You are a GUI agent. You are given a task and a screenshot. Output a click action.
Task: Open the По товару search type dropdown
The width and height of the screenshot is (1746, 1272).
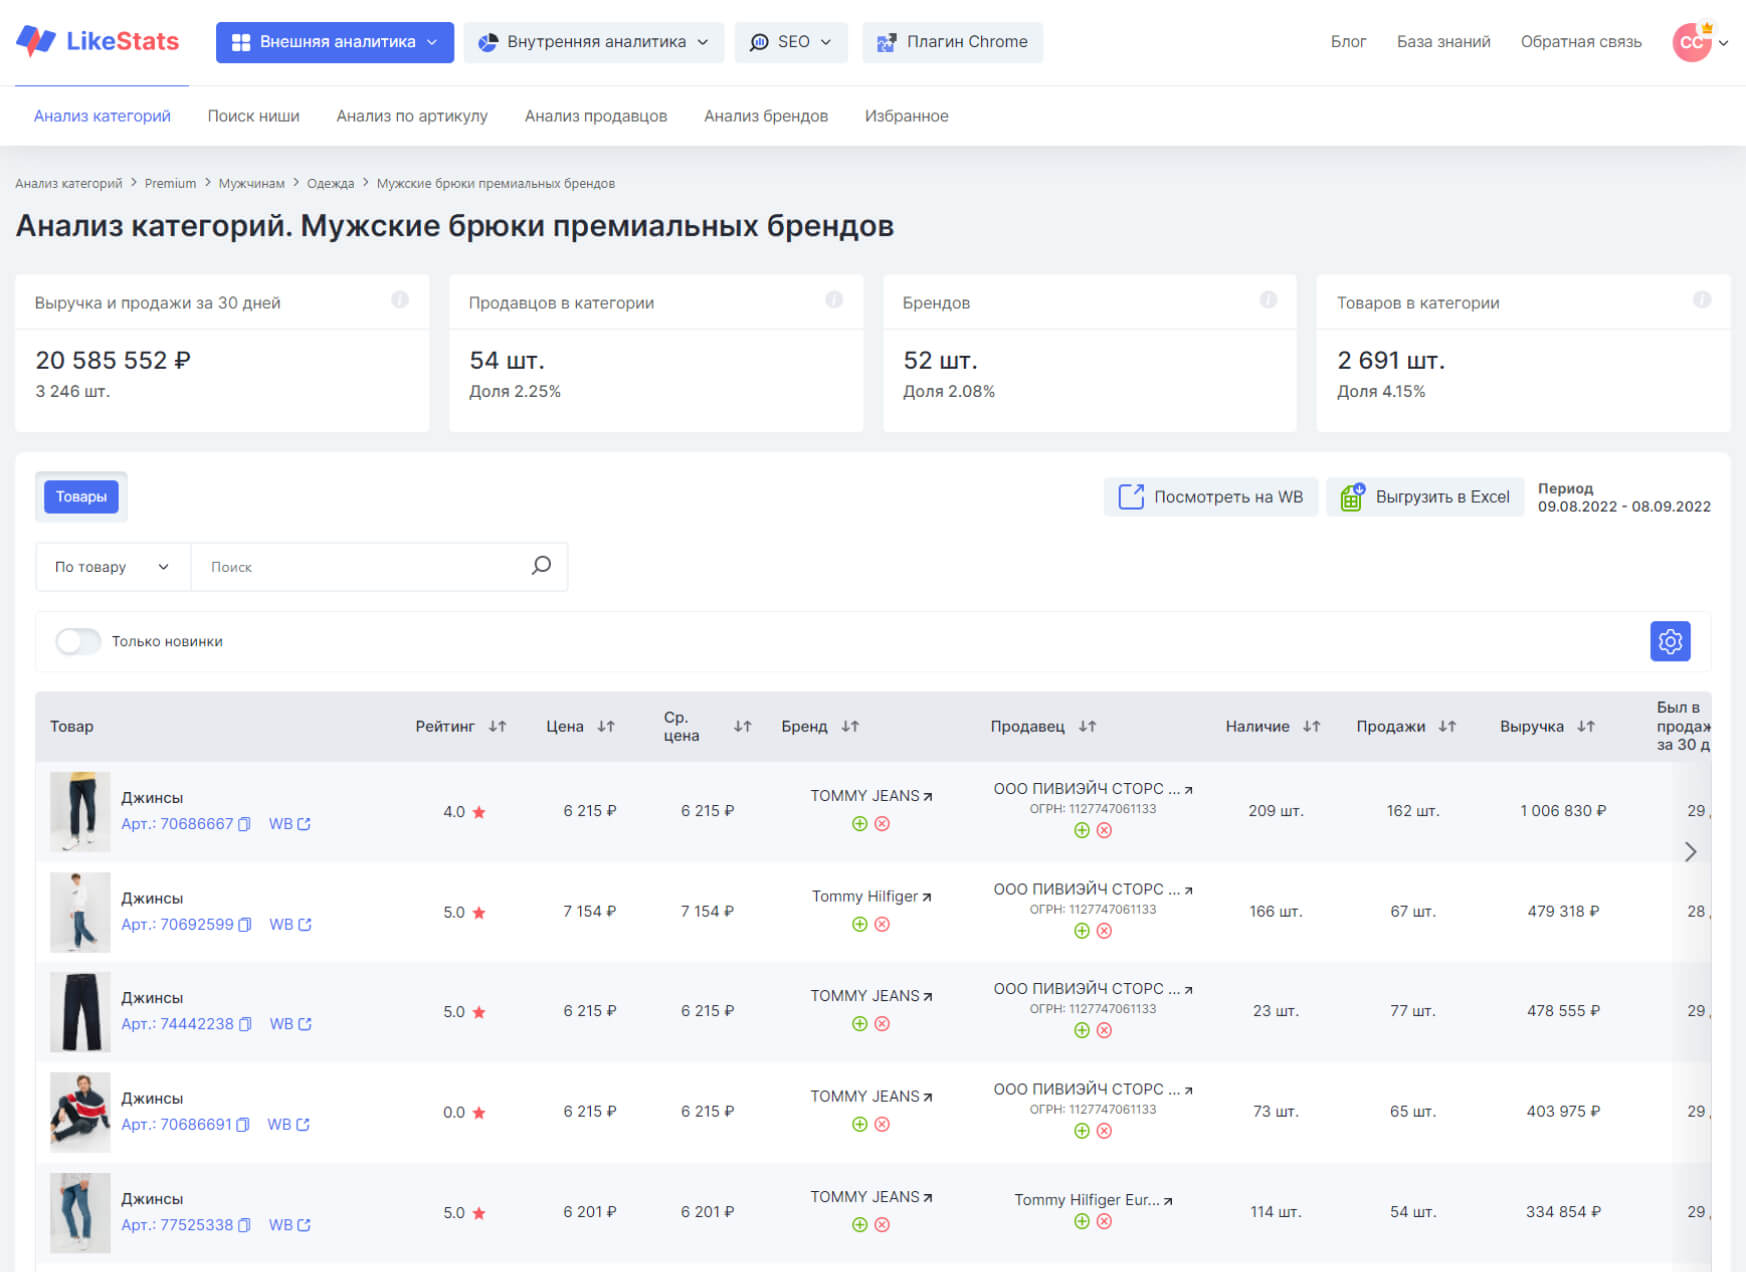coord(112,567)
